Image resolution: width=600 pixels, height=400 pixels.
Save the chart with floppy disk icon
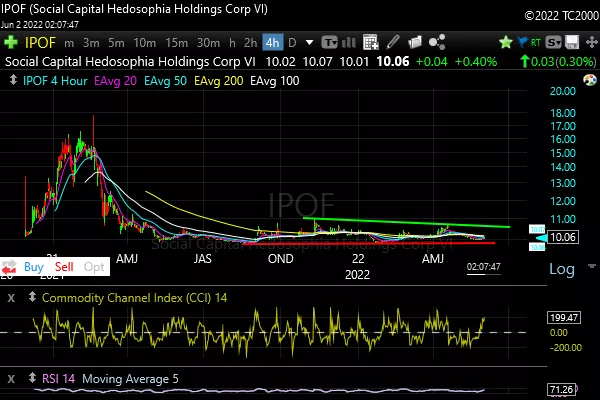click(x=572, y=42)
